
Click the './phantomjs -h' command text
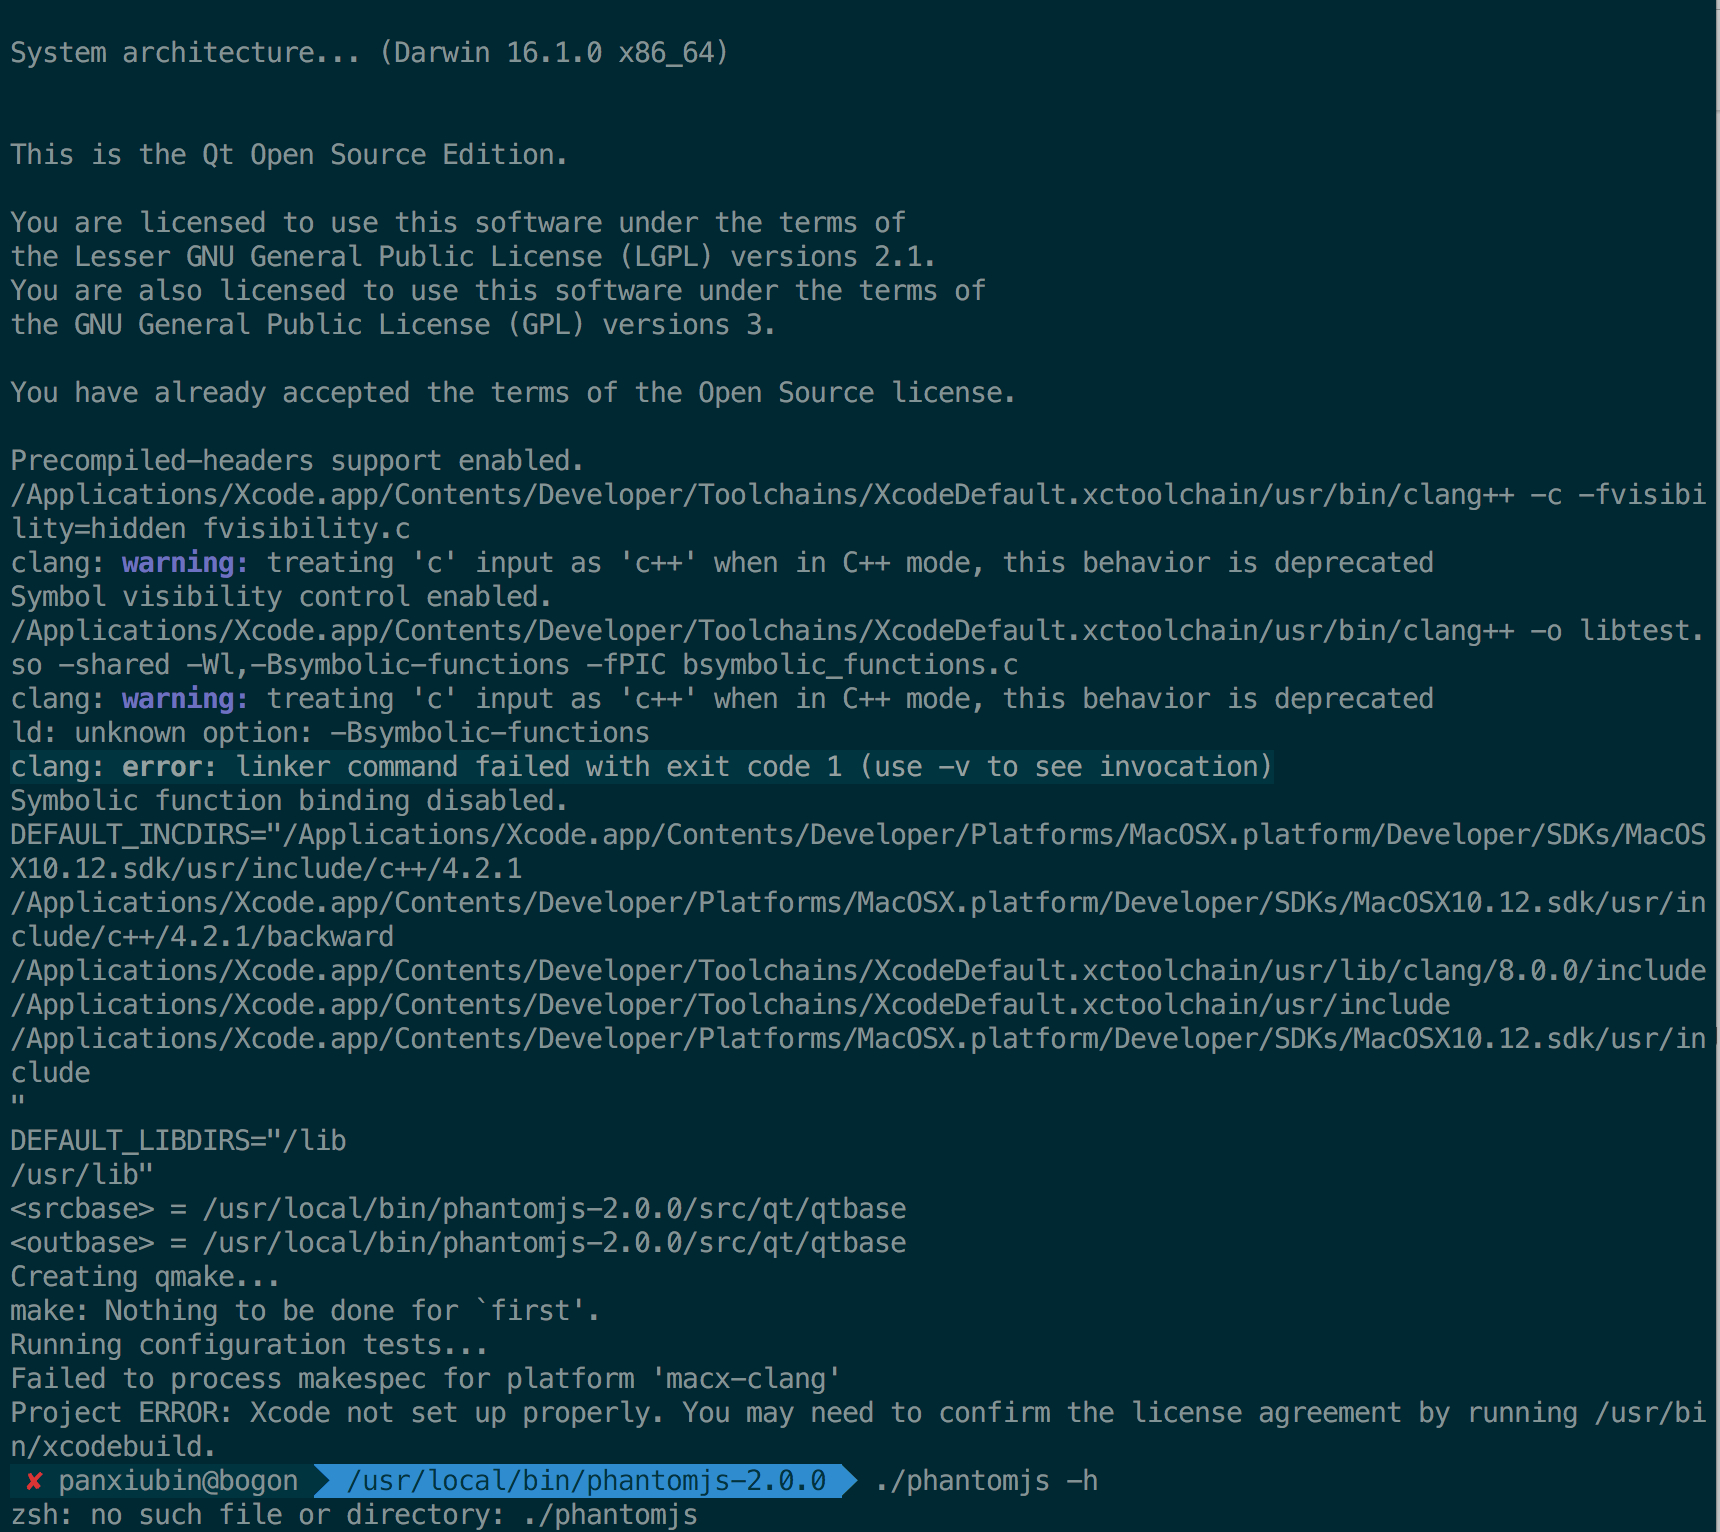click(x=986, y=1481)
